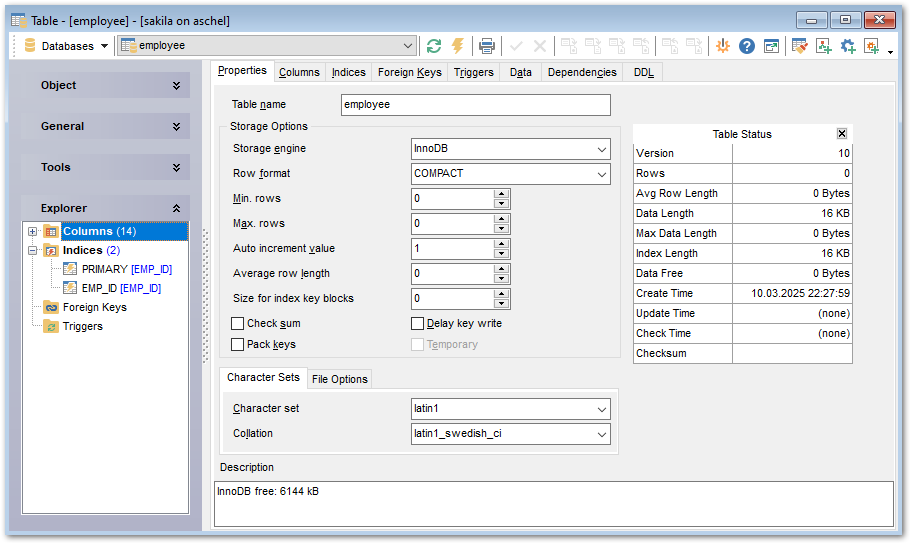911x544 pixels.
Task: Open the DDL tab
Action: click(643, 72)
